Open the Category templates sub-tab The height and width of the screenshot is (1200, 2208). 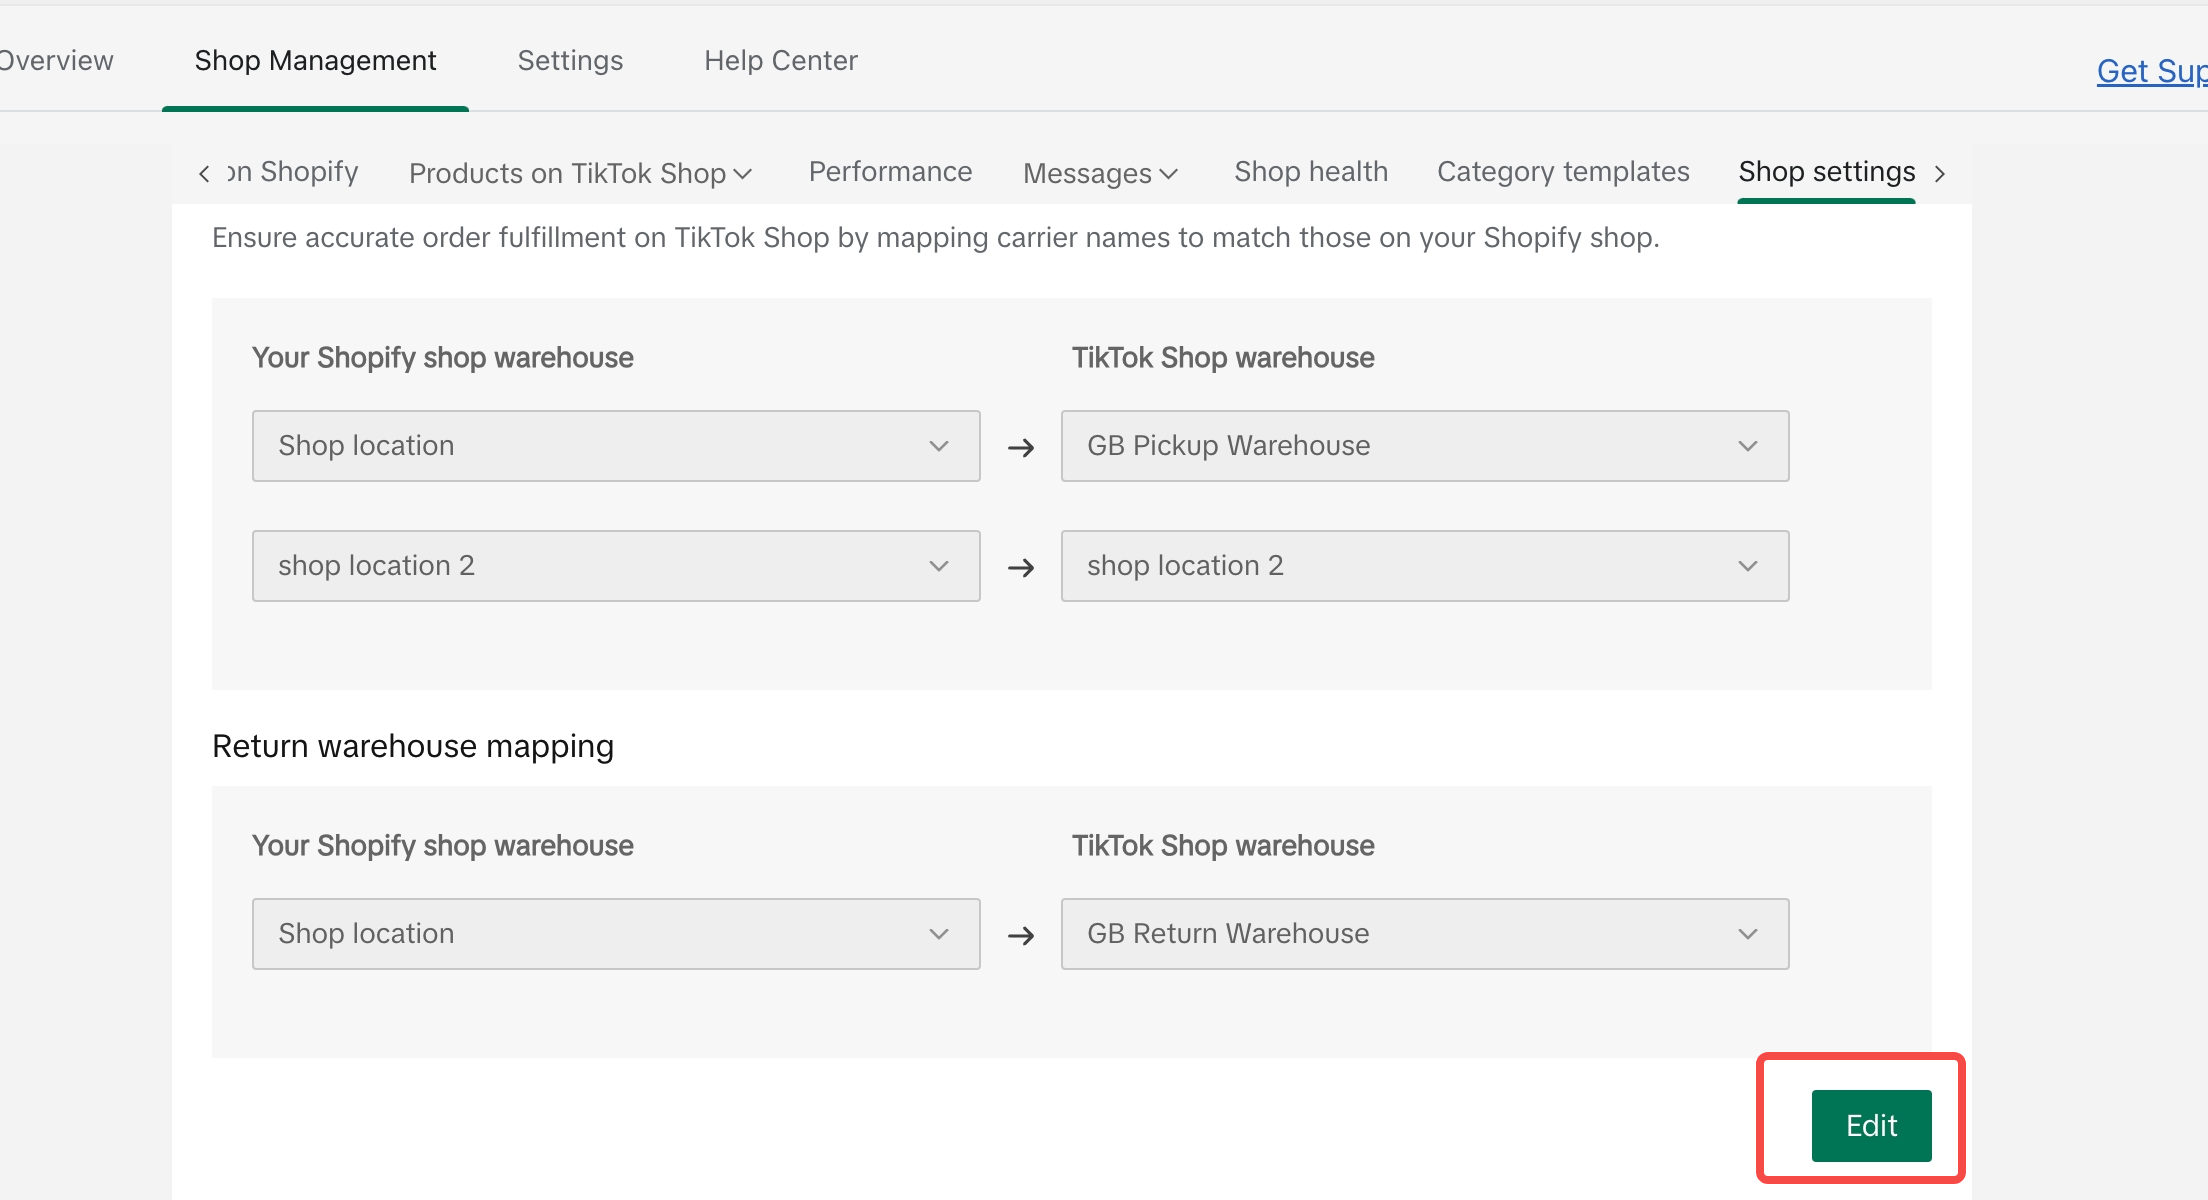[x=1562, y=172]
